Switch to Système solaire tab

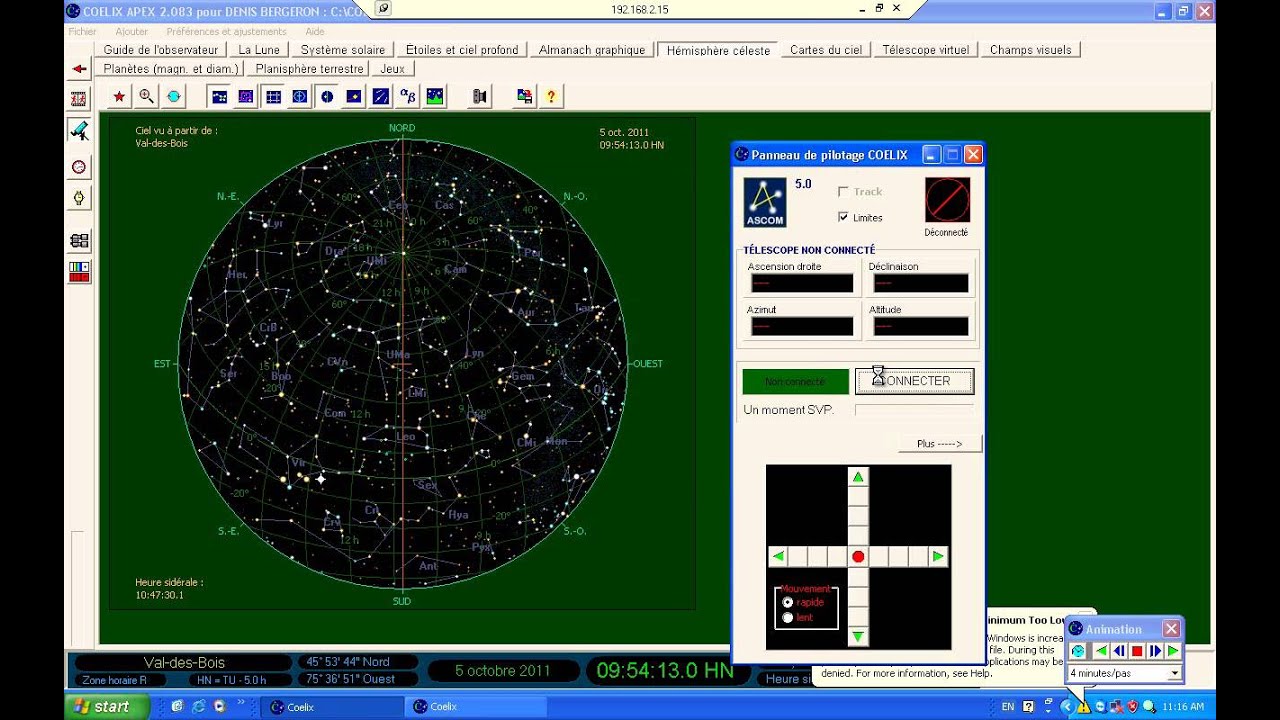343,50
